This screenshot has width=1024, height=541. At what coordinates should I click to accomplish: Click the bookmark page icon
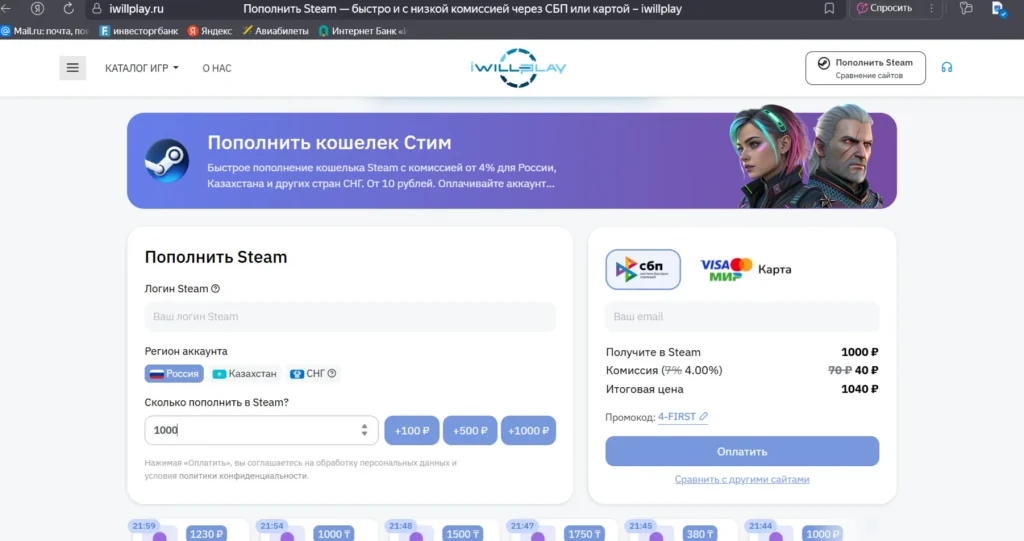point(829,8)
